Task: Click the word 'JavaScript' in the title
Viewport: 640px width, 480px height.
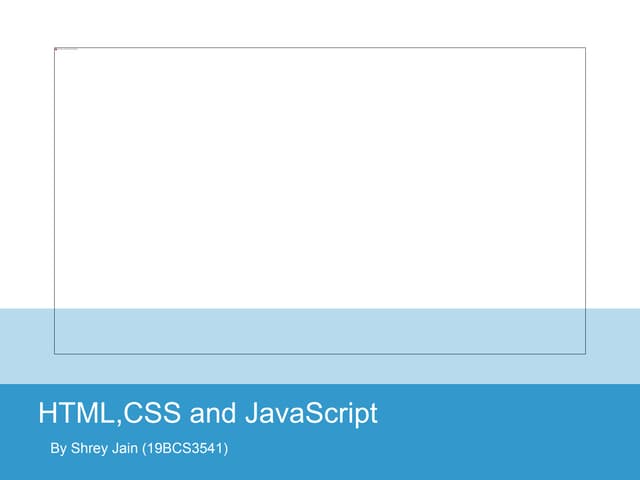Action: point(311,414)
